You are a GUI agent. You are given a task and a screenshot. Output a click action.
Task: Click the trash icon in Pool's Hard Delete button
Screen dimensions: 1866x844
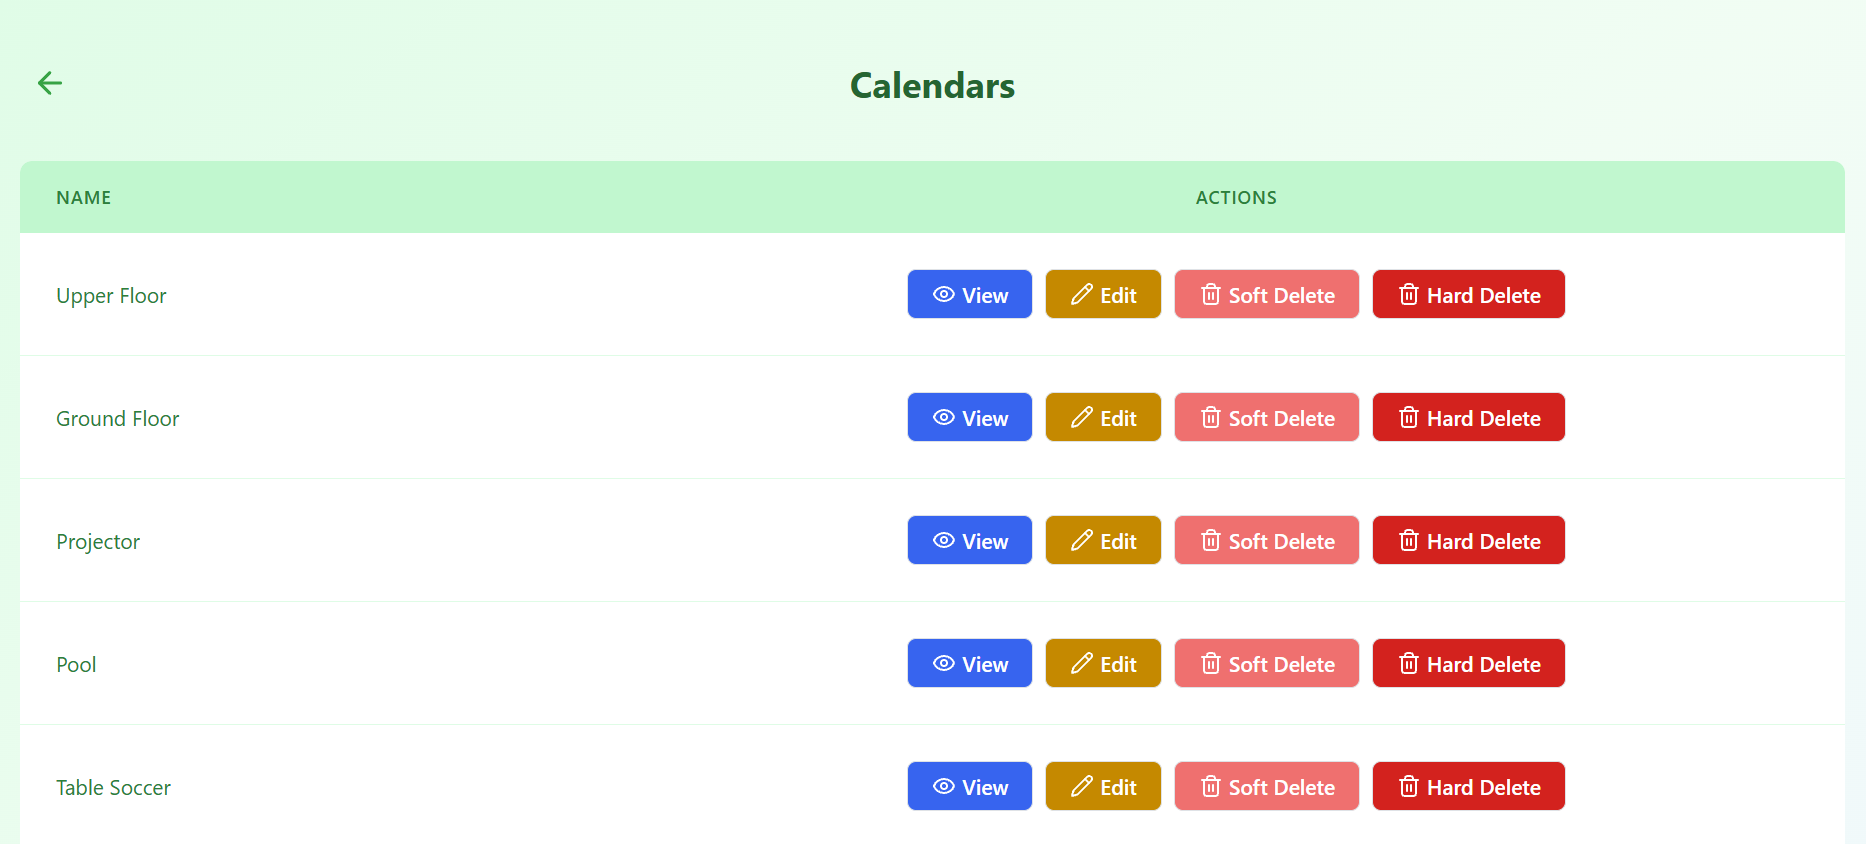tap(1408, 663)
